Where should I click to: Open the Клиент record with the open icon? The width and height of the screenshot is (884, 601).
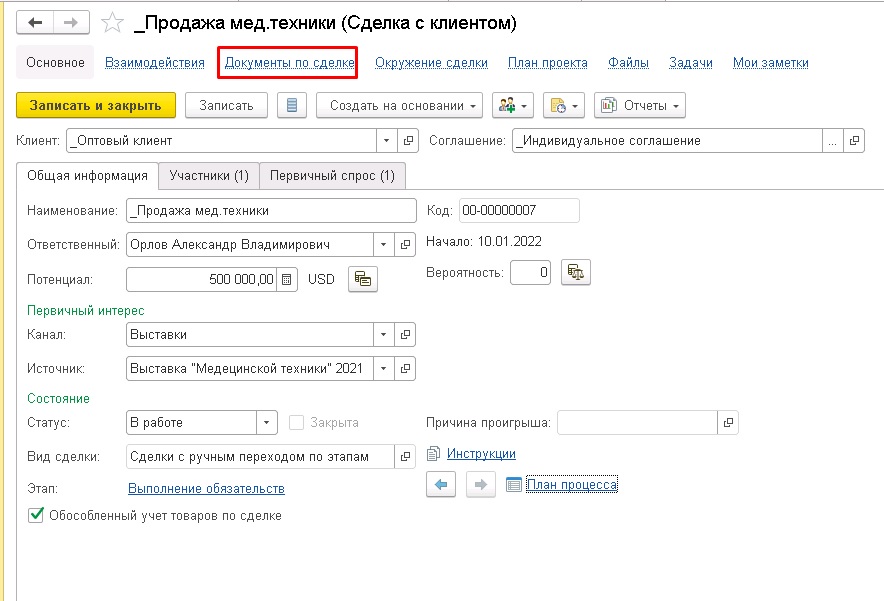(407, 141)
